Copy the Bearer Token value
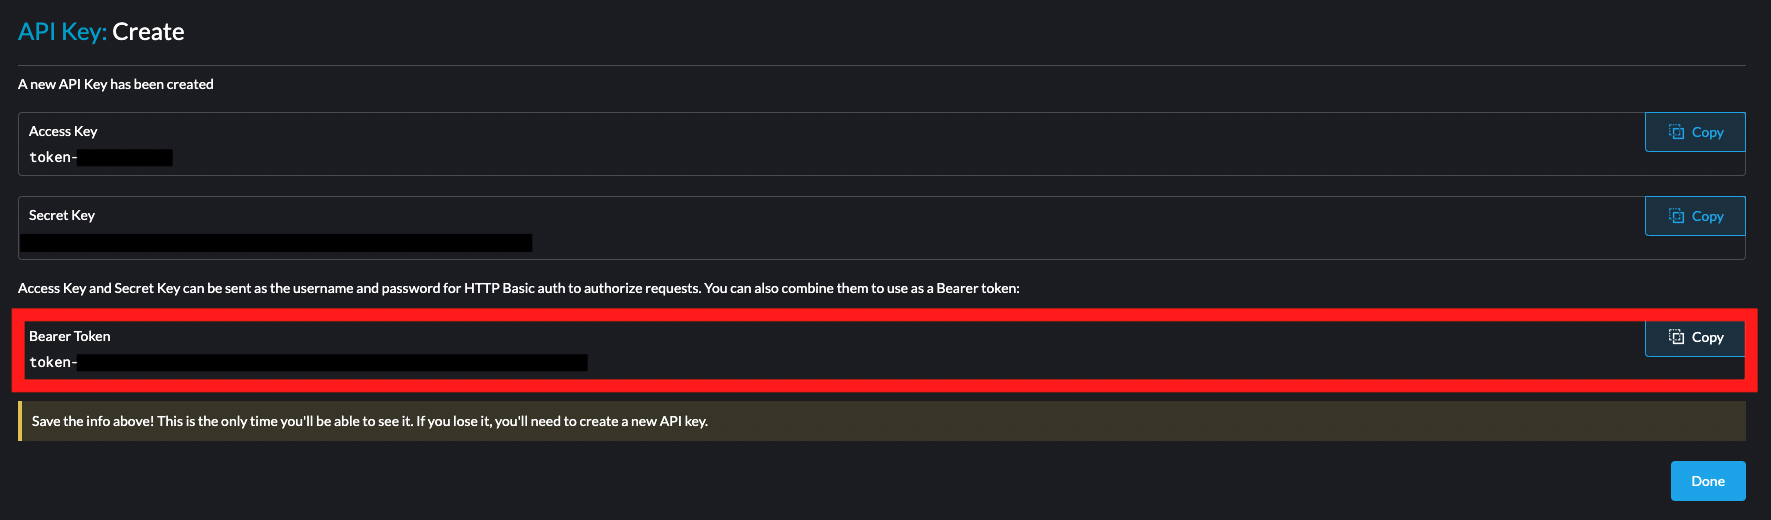 pyautogui.click(x=1695, y=337)
